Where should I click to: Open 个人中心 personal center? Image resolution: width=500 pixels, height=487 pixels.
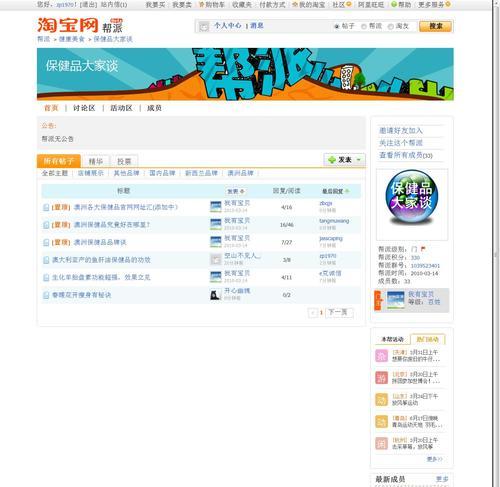tap(228, 26)
